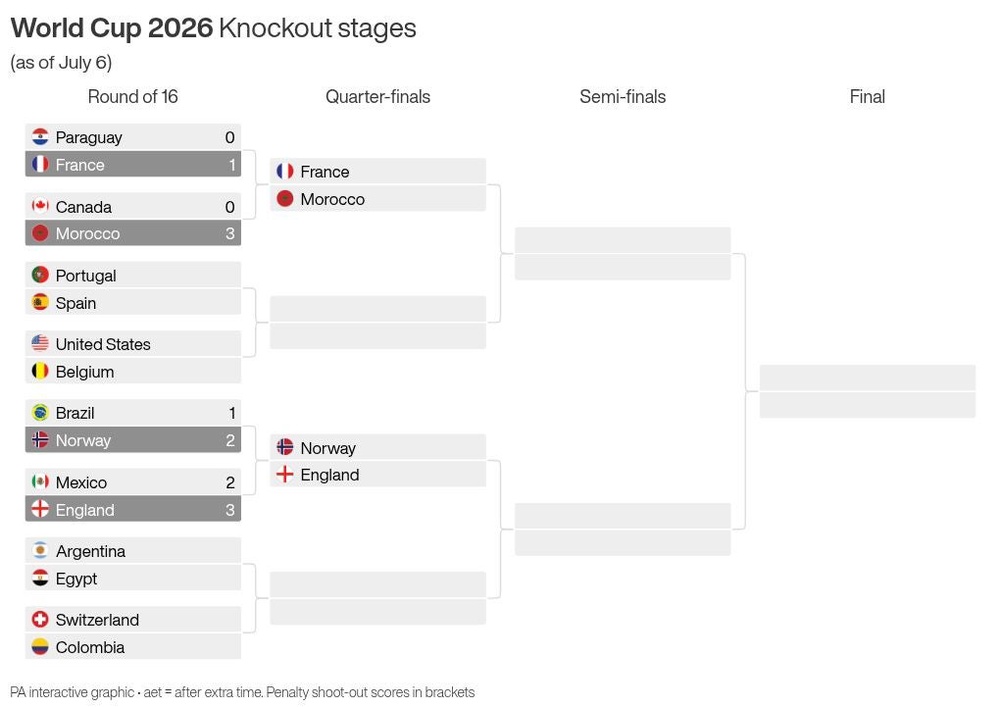Click Norway entry in Quarter-finals column
Screen dimensions: 1000x707
pyautogui.click(x=378, y=447)
